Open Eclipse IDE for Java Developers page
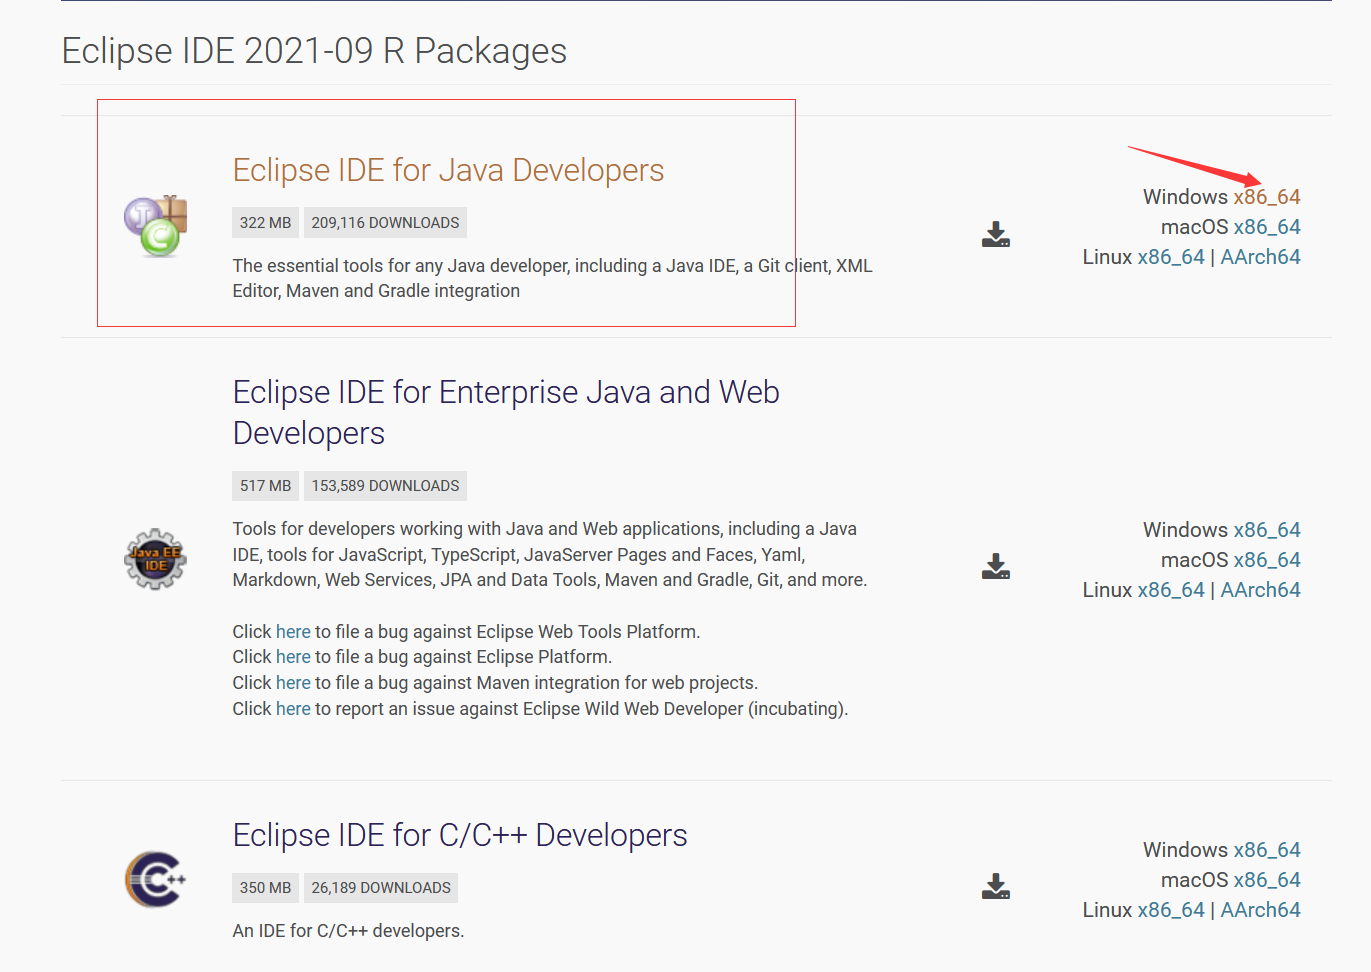Screen dimensions: 1371x972 point(448,170)
